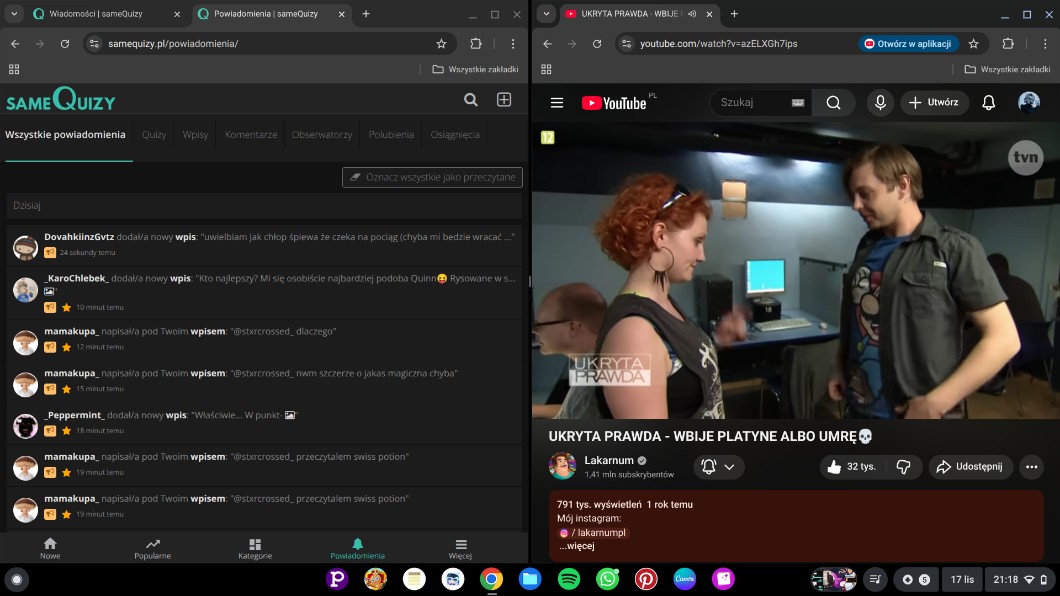Open Kategorie in bottom navigation
The image size is (1060, 596).
(255, 548)
